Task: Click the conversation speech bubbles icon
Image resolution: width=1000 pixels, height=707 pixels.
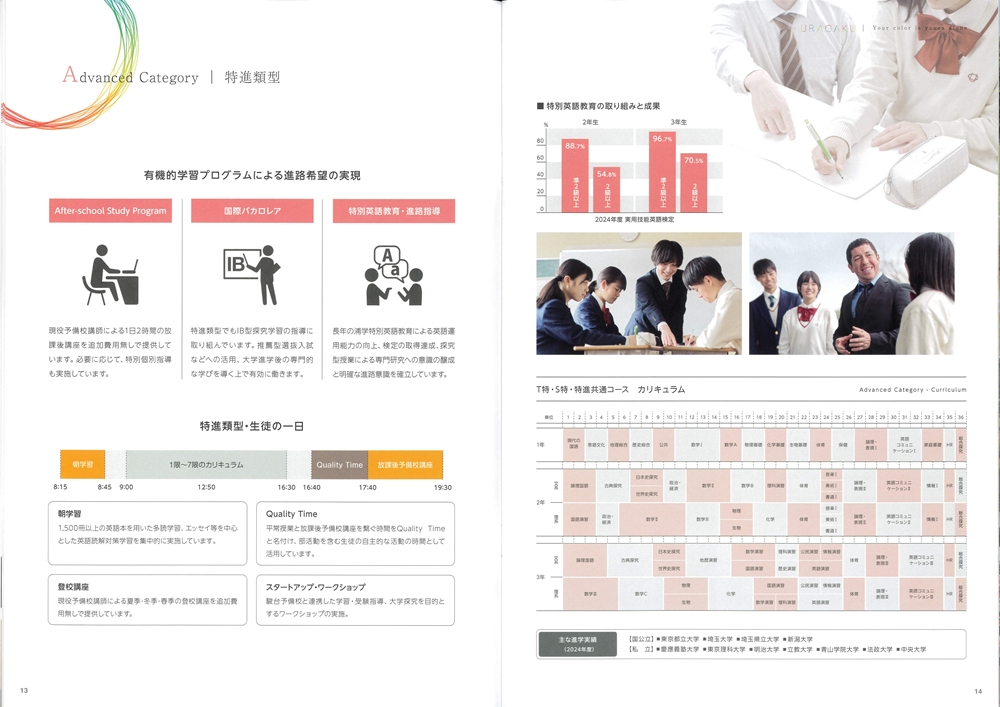Action: (393, 275)
